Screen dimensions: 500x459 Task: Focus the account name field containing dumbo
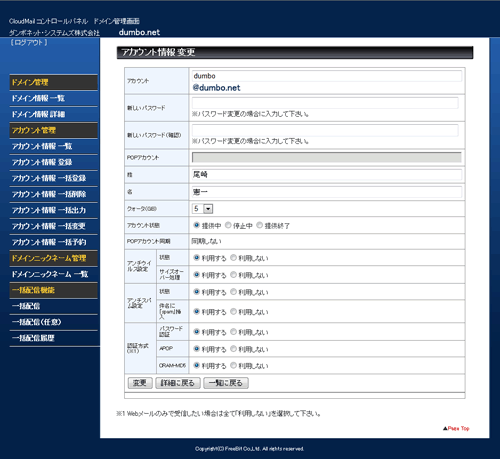click(x=327, y=76)
